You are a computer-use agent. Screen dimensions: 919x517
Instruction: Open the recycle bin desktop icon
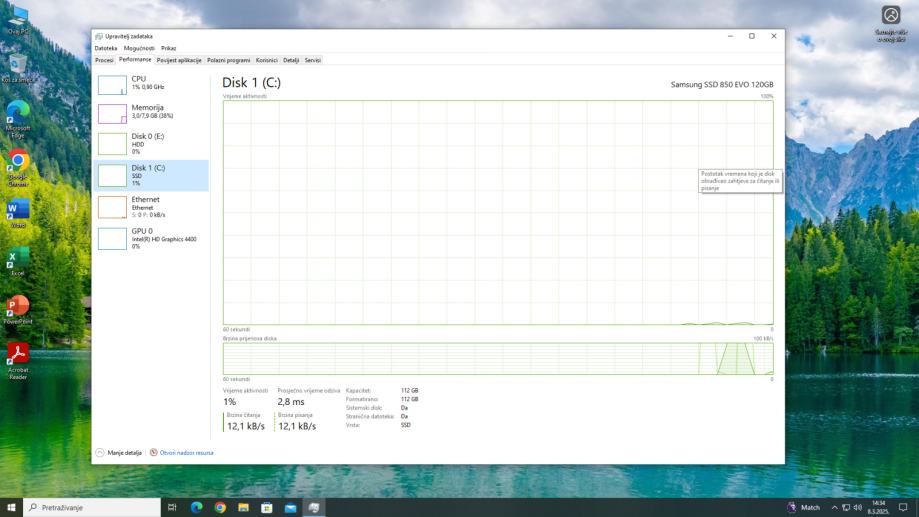pyautogui.click(x=18, y=68)
